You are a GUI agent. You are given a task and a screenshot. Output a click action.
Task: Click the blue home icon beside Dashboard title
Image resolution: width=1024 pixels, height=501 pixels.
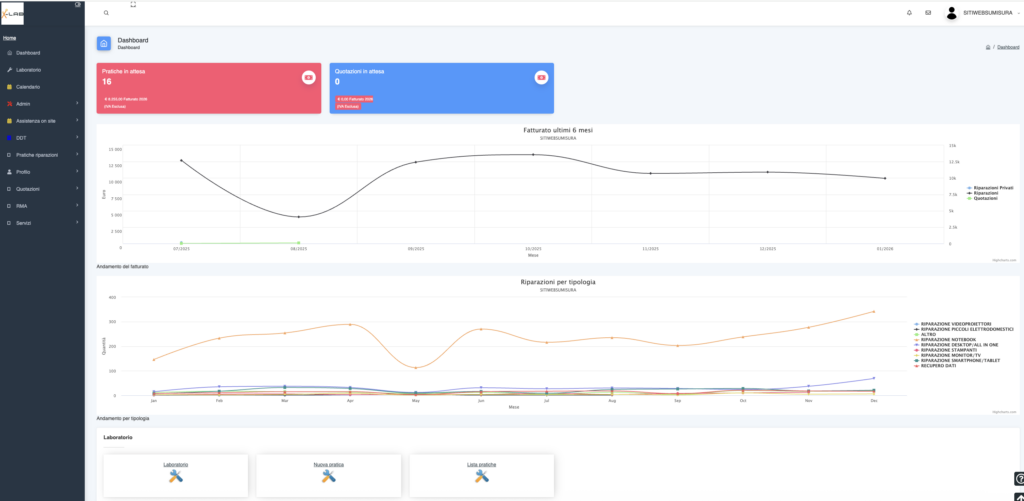tap(104, 43)
